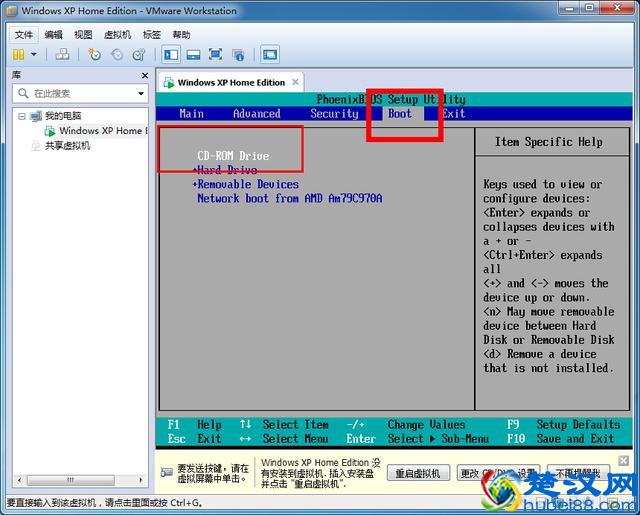The width and height of the screenshot is (640, 515).
Task: Click the library scrollbar left arrow
Action: pyautogui.click(x=19, y=480)
